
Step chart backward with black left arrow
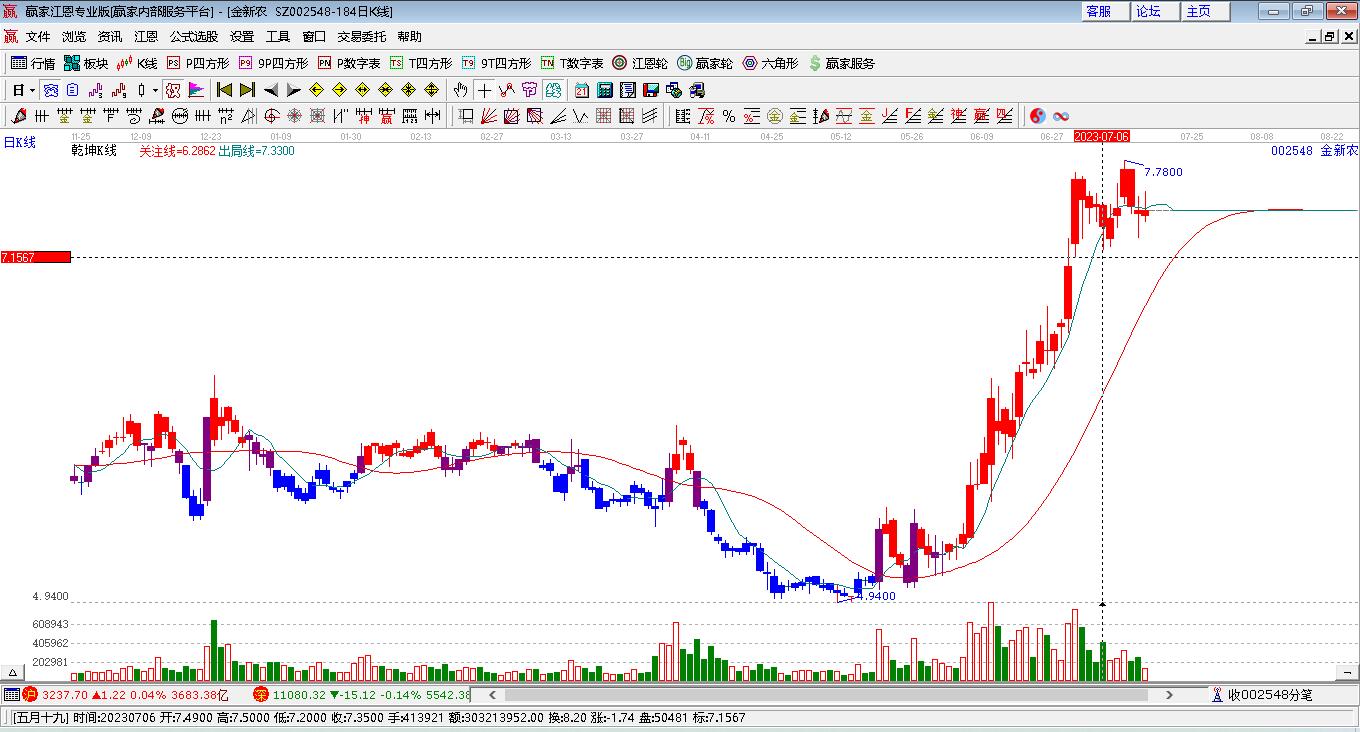[x=270, y=90]
